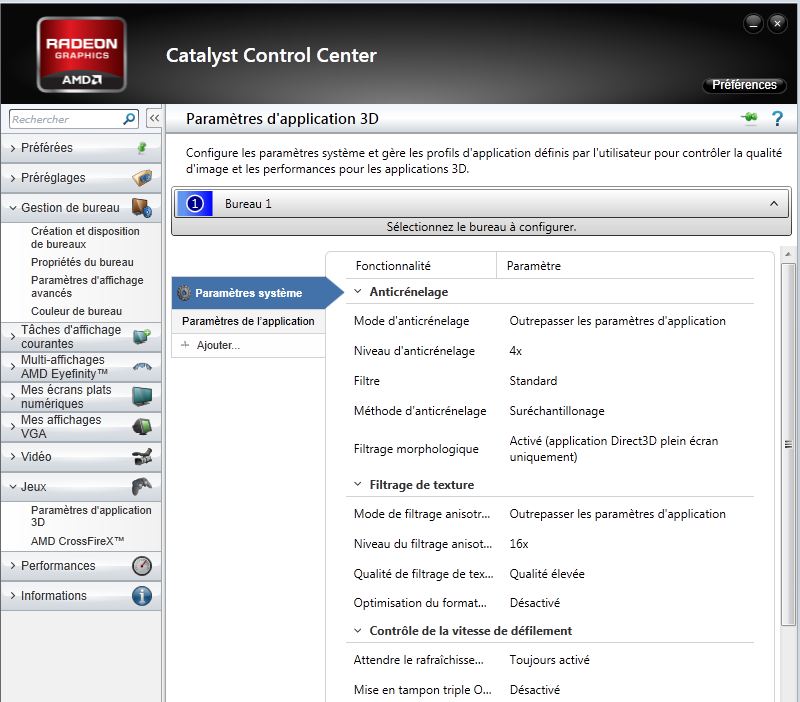Open Création et disposition de bureaux
This screenshot has height=702, width=800.
coord(85,238)
